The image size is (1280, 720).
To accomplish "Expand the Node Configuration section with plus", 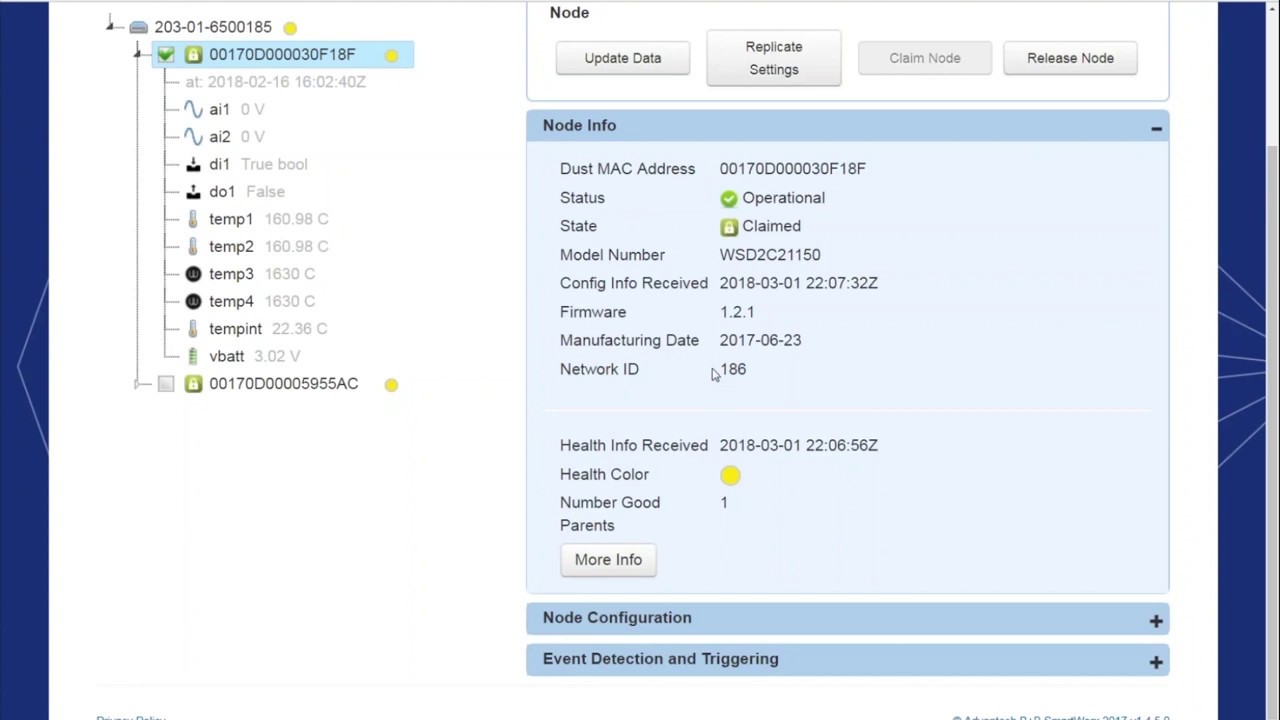I will (x=1156, y=621).
